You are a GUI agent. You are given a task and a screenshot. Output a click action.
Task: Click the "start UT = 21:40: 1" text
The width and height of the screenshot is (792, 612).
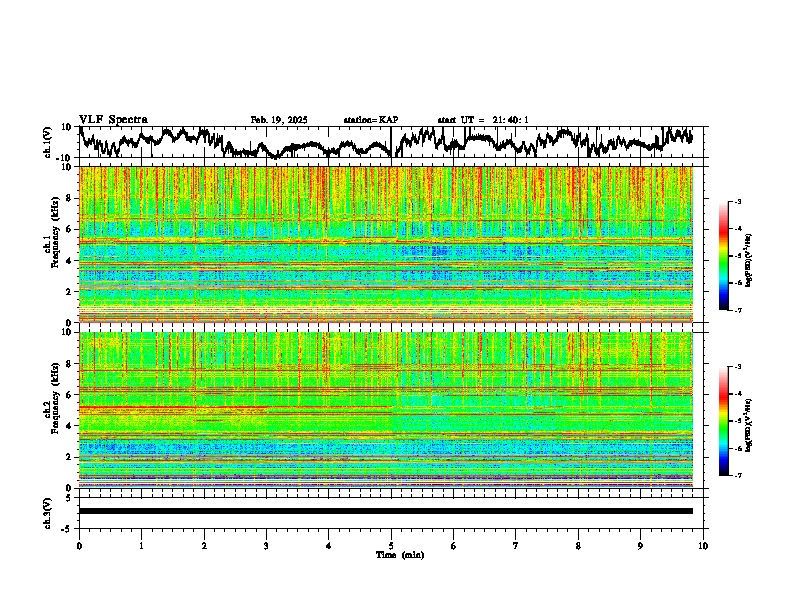(x=483, y=120)
